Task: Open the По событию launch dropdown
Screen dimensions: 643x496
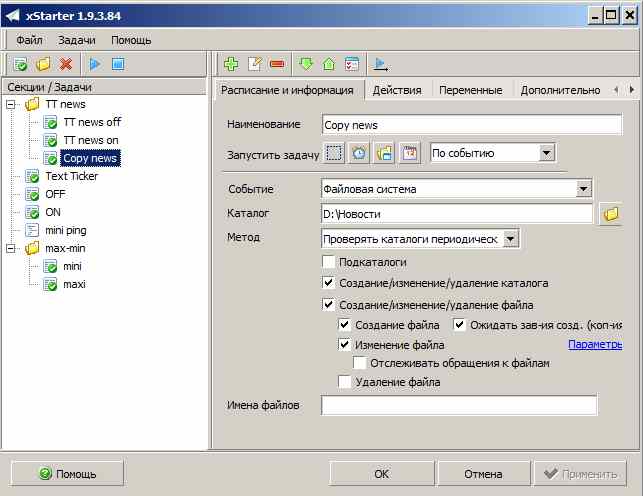Action: (x=546, y=153)
